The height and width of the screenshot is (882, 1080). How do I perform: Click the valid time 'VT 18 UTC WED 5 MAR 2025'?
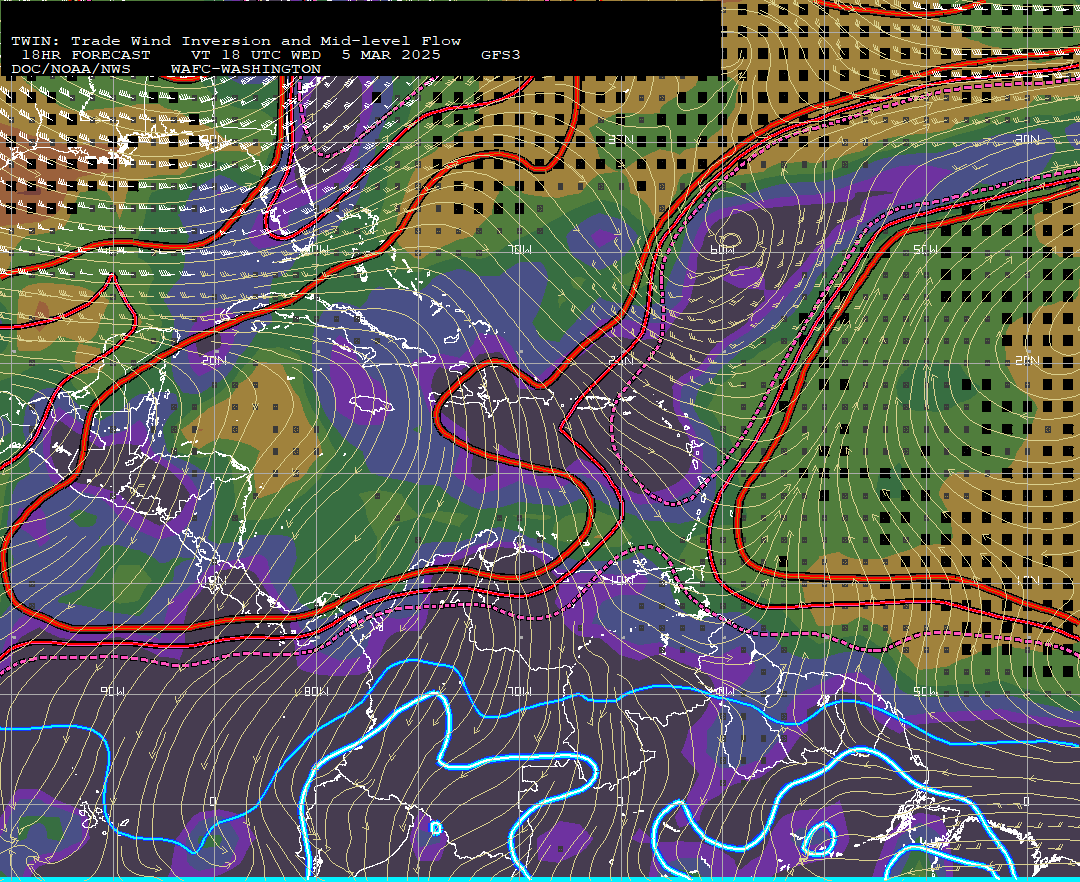coord(315,55)
